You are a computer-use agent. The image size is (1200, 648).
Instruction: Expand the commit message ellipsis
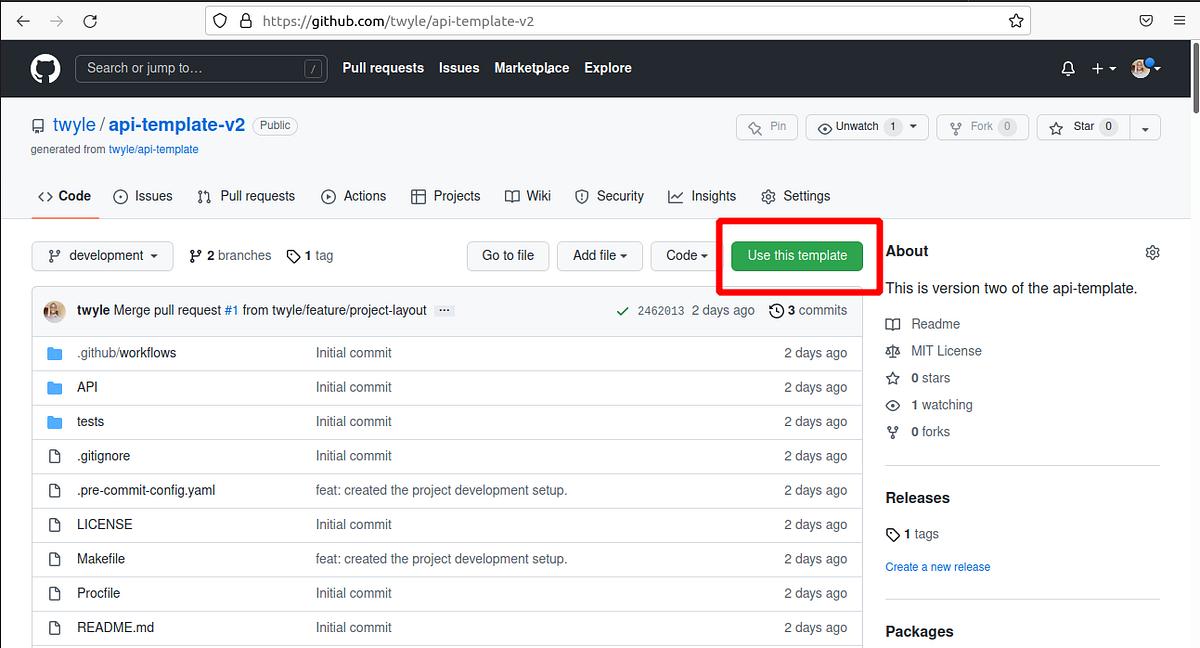(x=444, y=310)
